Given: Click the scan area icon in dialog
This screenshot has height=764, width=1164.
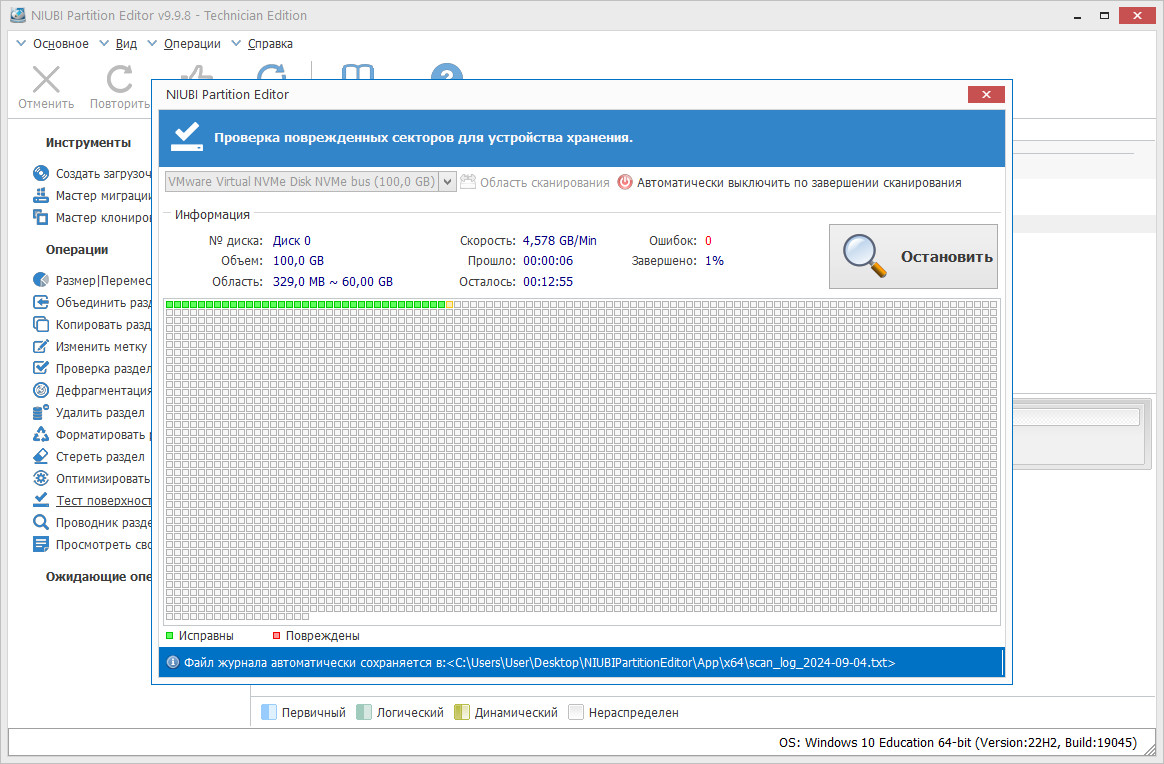Looking at the screenshot, I should (x=468, y=182).
